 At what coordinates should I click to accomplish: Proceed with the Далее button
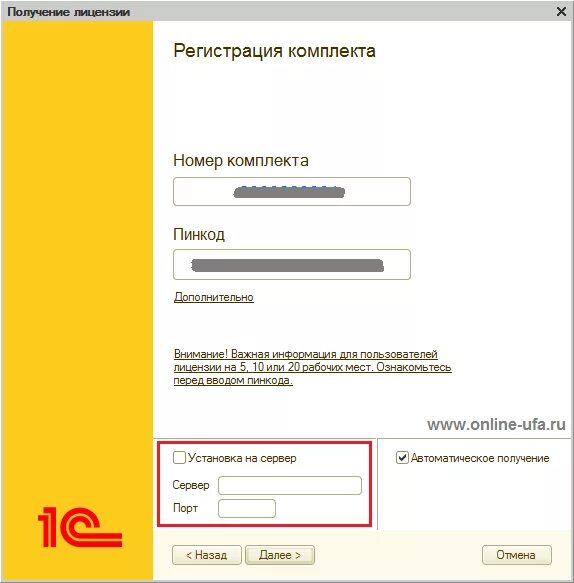280,555
